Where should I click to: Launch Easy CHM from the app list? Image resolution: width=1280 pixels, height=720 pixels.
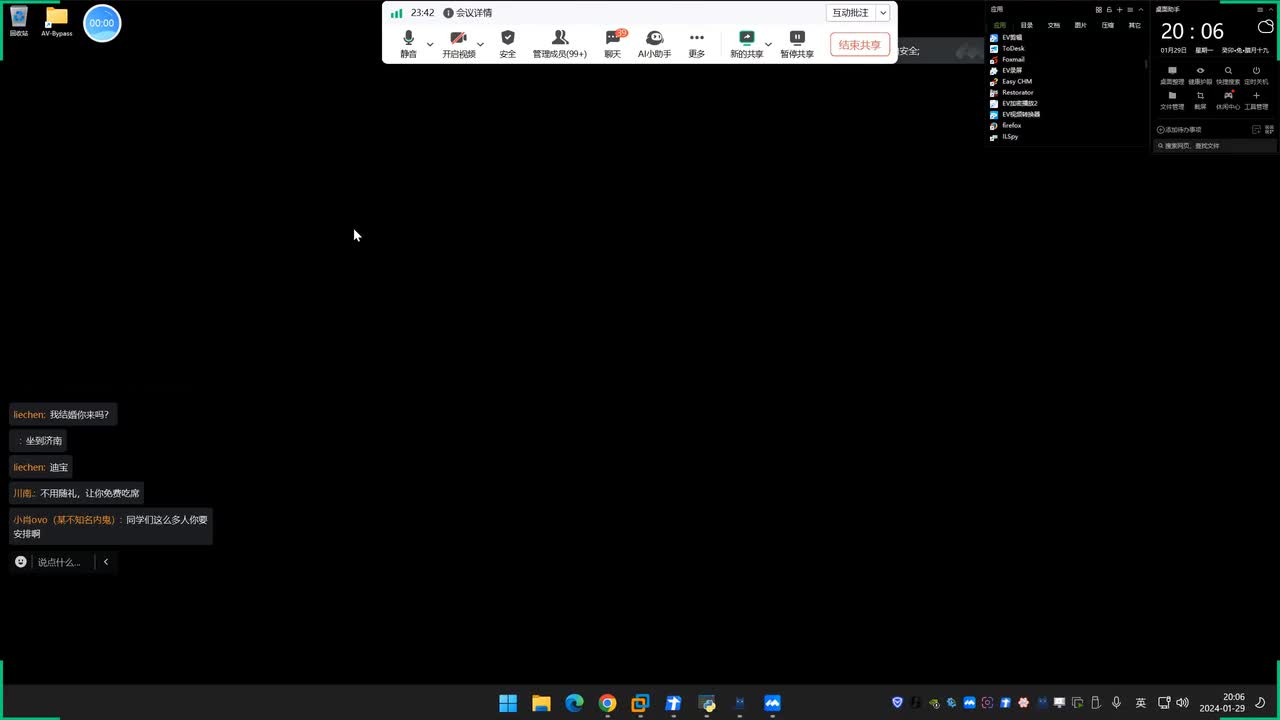click(1011, 81)
